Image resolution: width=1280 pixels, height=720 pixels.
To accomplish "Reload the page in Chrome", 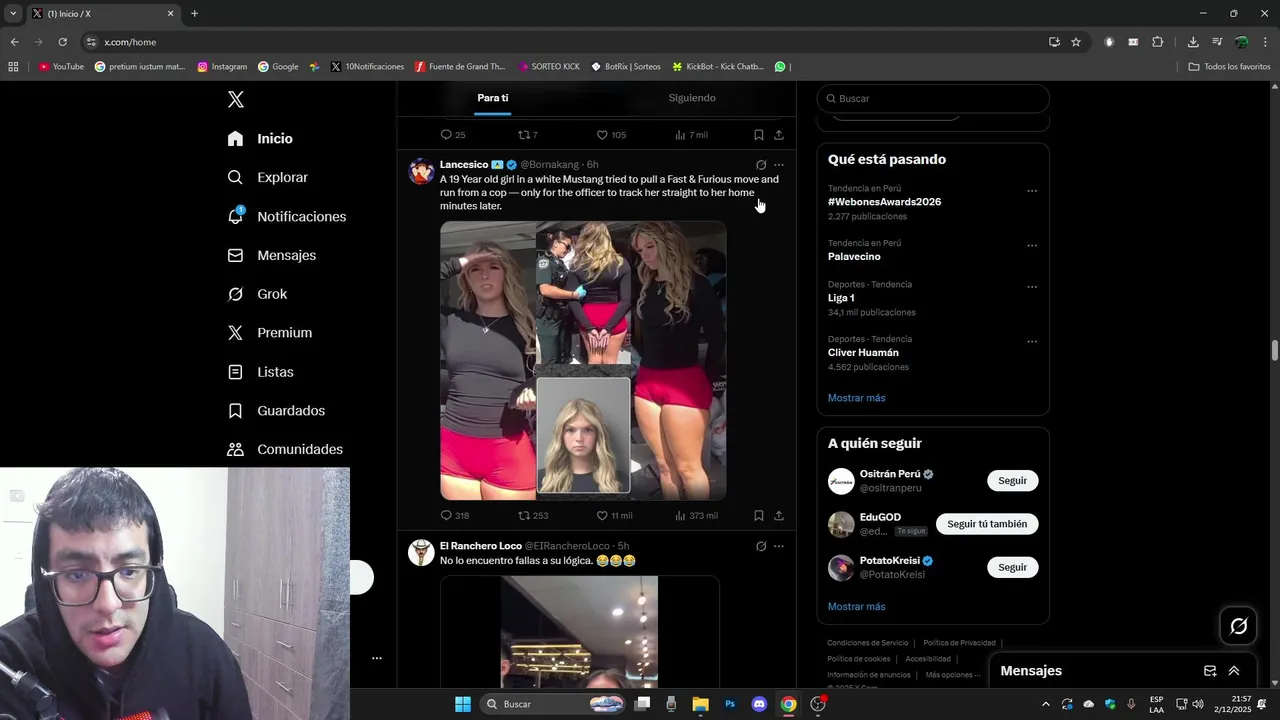I will pyautogui.click(x=62, y=42).
